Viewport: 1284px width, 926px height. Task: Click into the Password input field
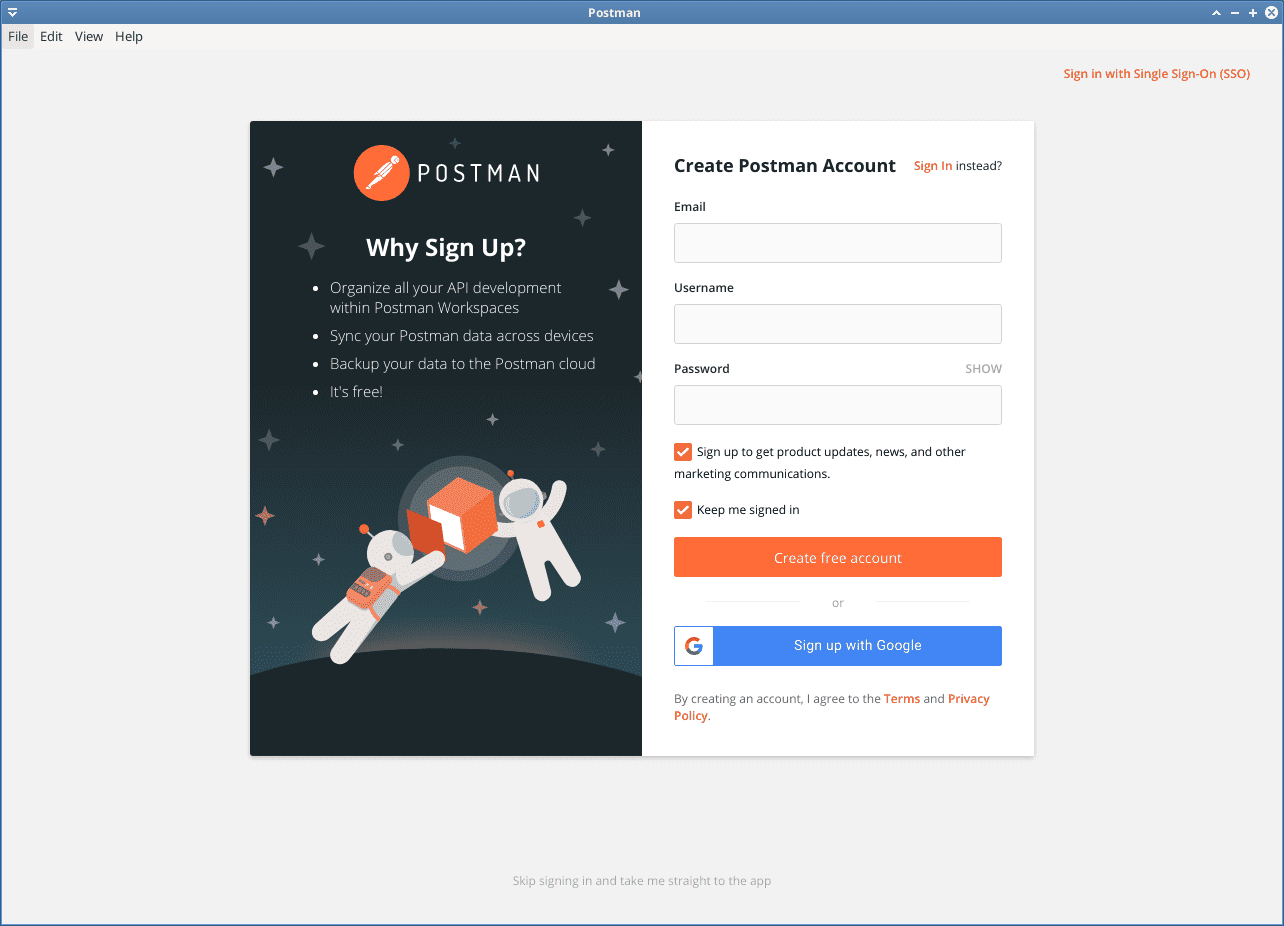coord(837,405)
